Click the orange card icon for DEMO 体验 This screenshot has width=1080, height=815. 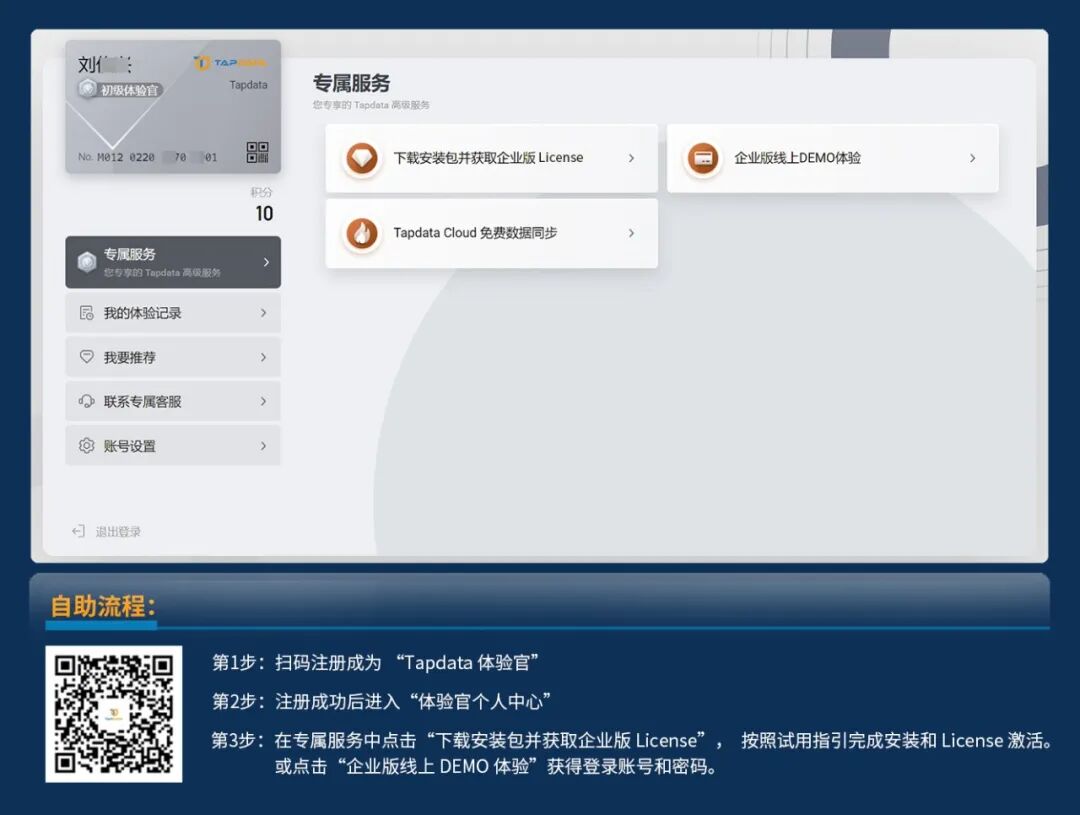(703, 158)
